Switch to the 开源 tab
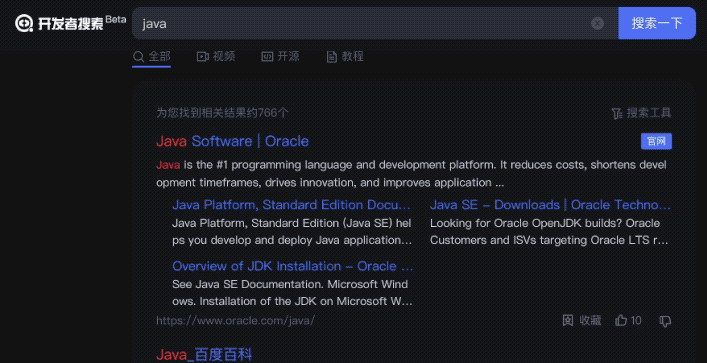Screen dimensions: 707x363 (x=280, y=57)
